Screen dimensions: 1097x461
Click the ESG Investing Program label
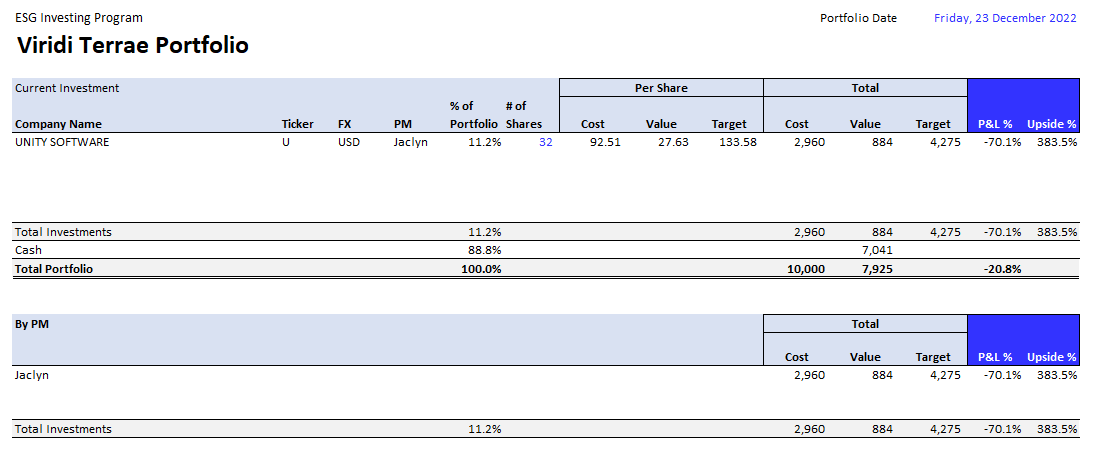coord(79,18)
